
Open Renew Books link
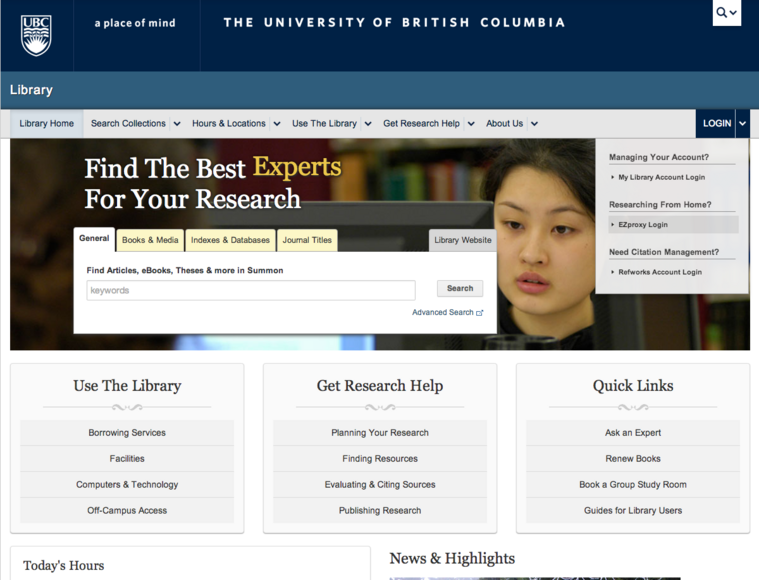[x=633, y=458]
